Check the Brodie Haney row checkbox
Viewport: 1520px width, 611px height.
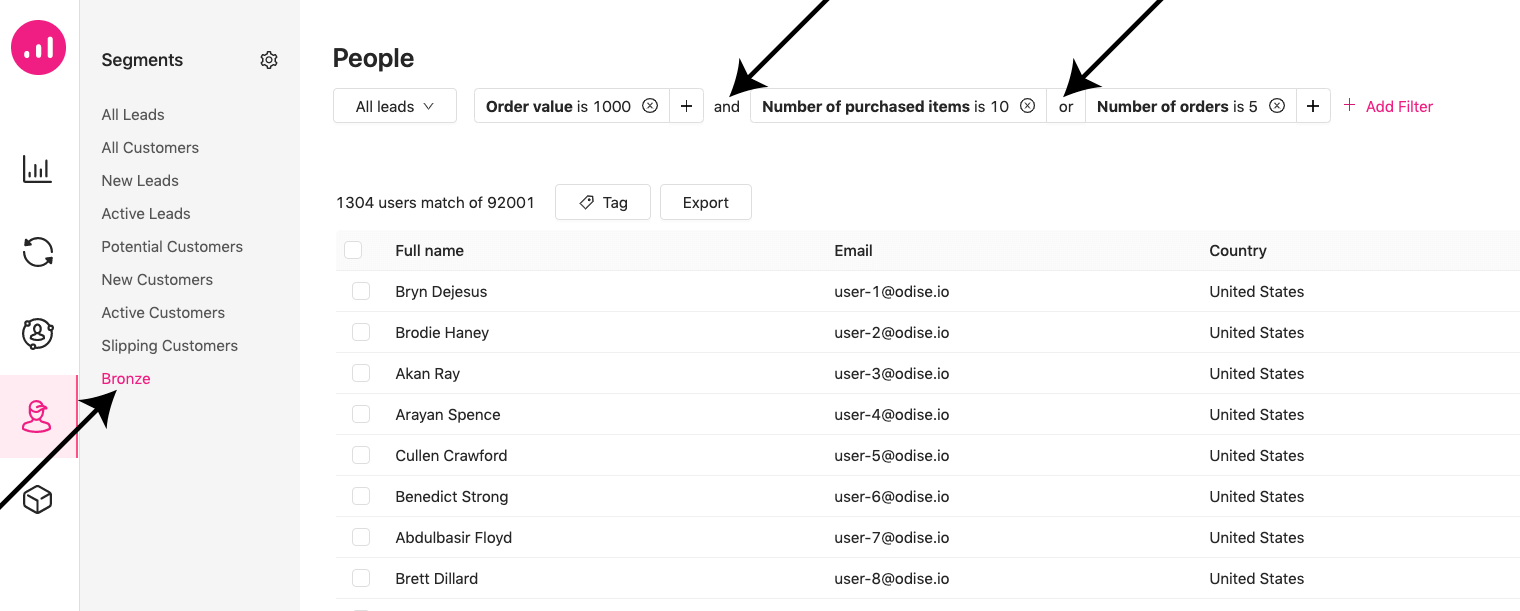pos(361,332)
